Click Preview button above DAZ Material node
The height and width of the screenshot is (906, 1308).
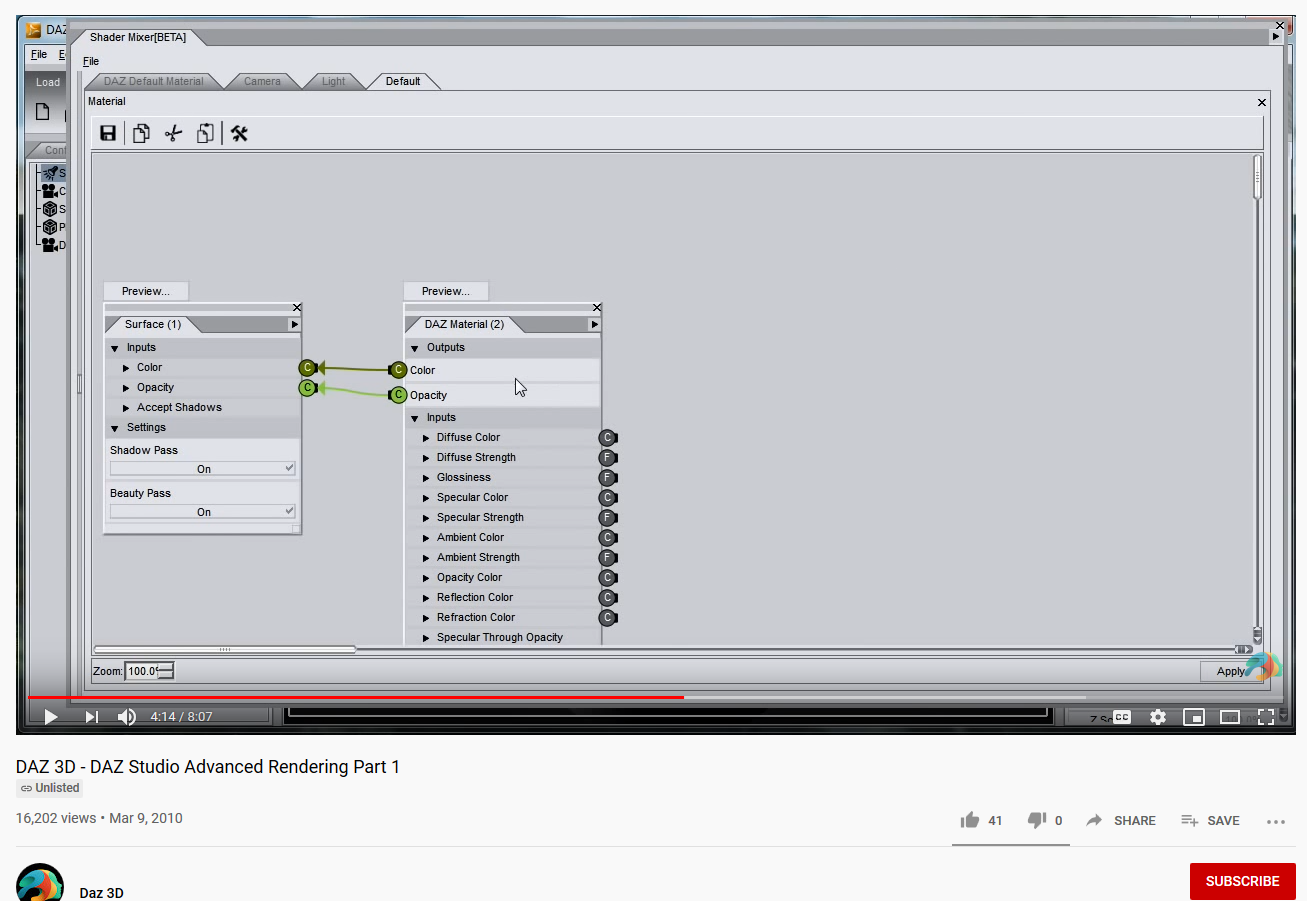(446, 291)
